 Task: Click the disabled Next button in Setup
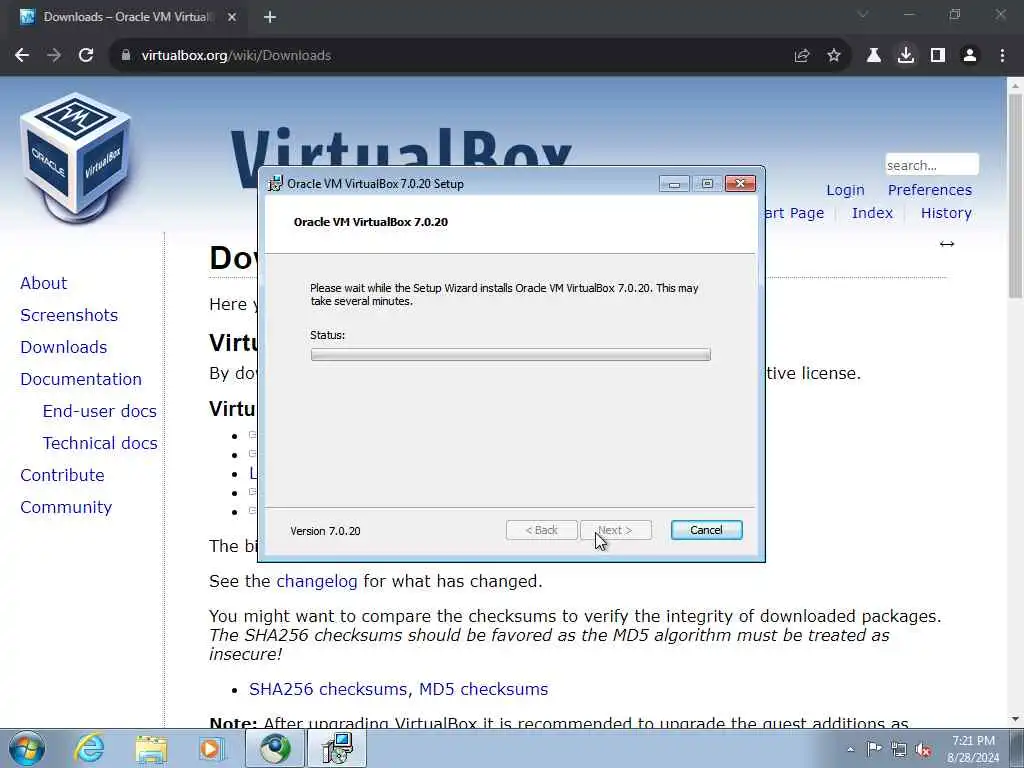click(616, 530)
